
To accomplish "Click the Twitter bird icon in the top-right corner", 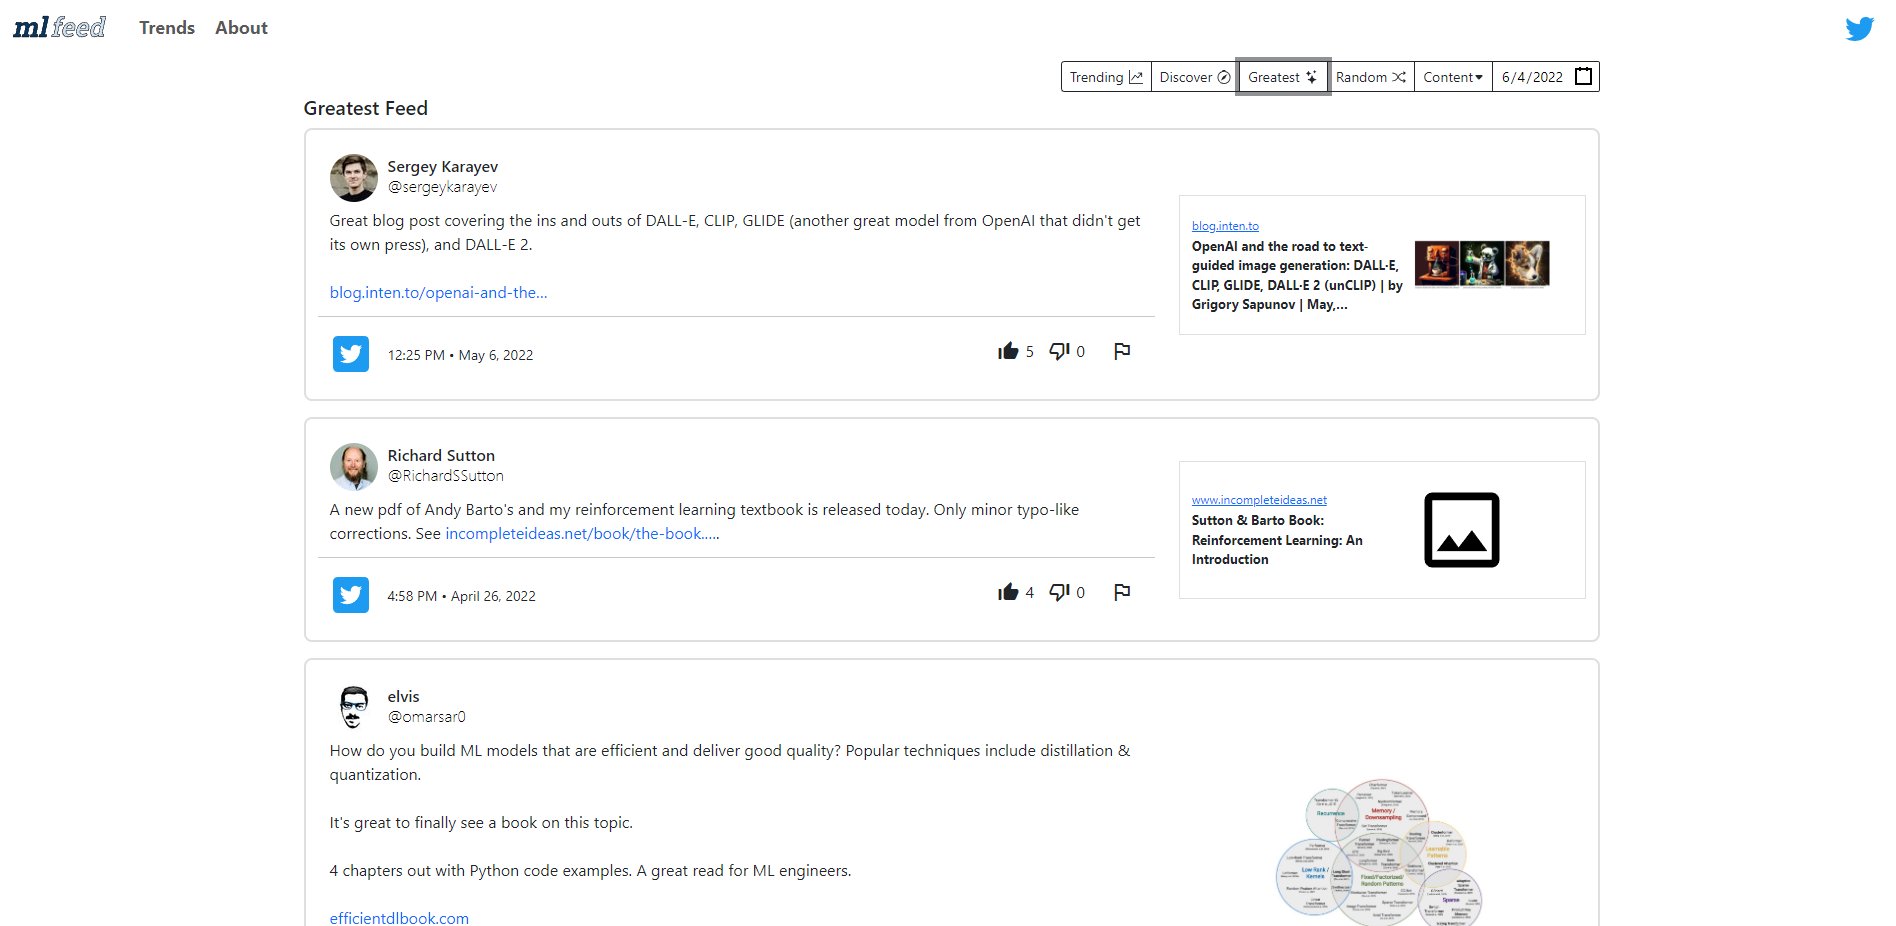I will click(x=1860, y=28).
